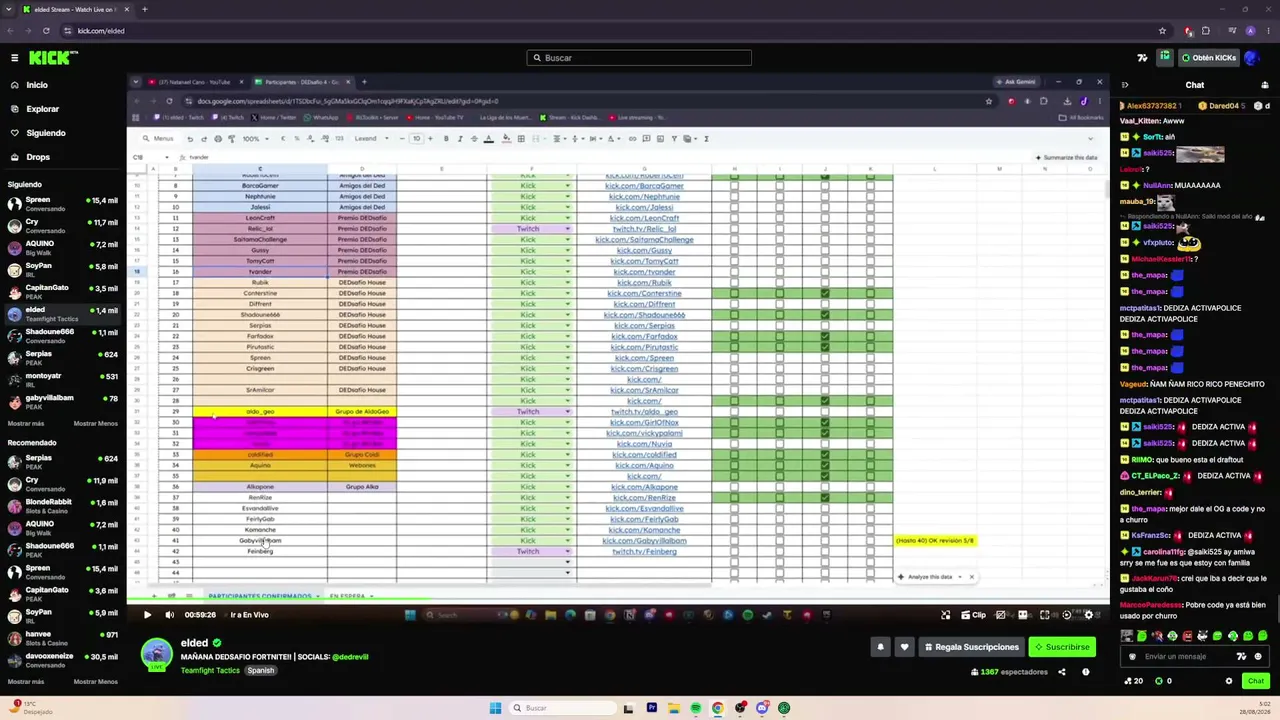Open the Twitch platform dropdown for Feinberg
Screen dimensions: 1280x720
pos(568,551)
